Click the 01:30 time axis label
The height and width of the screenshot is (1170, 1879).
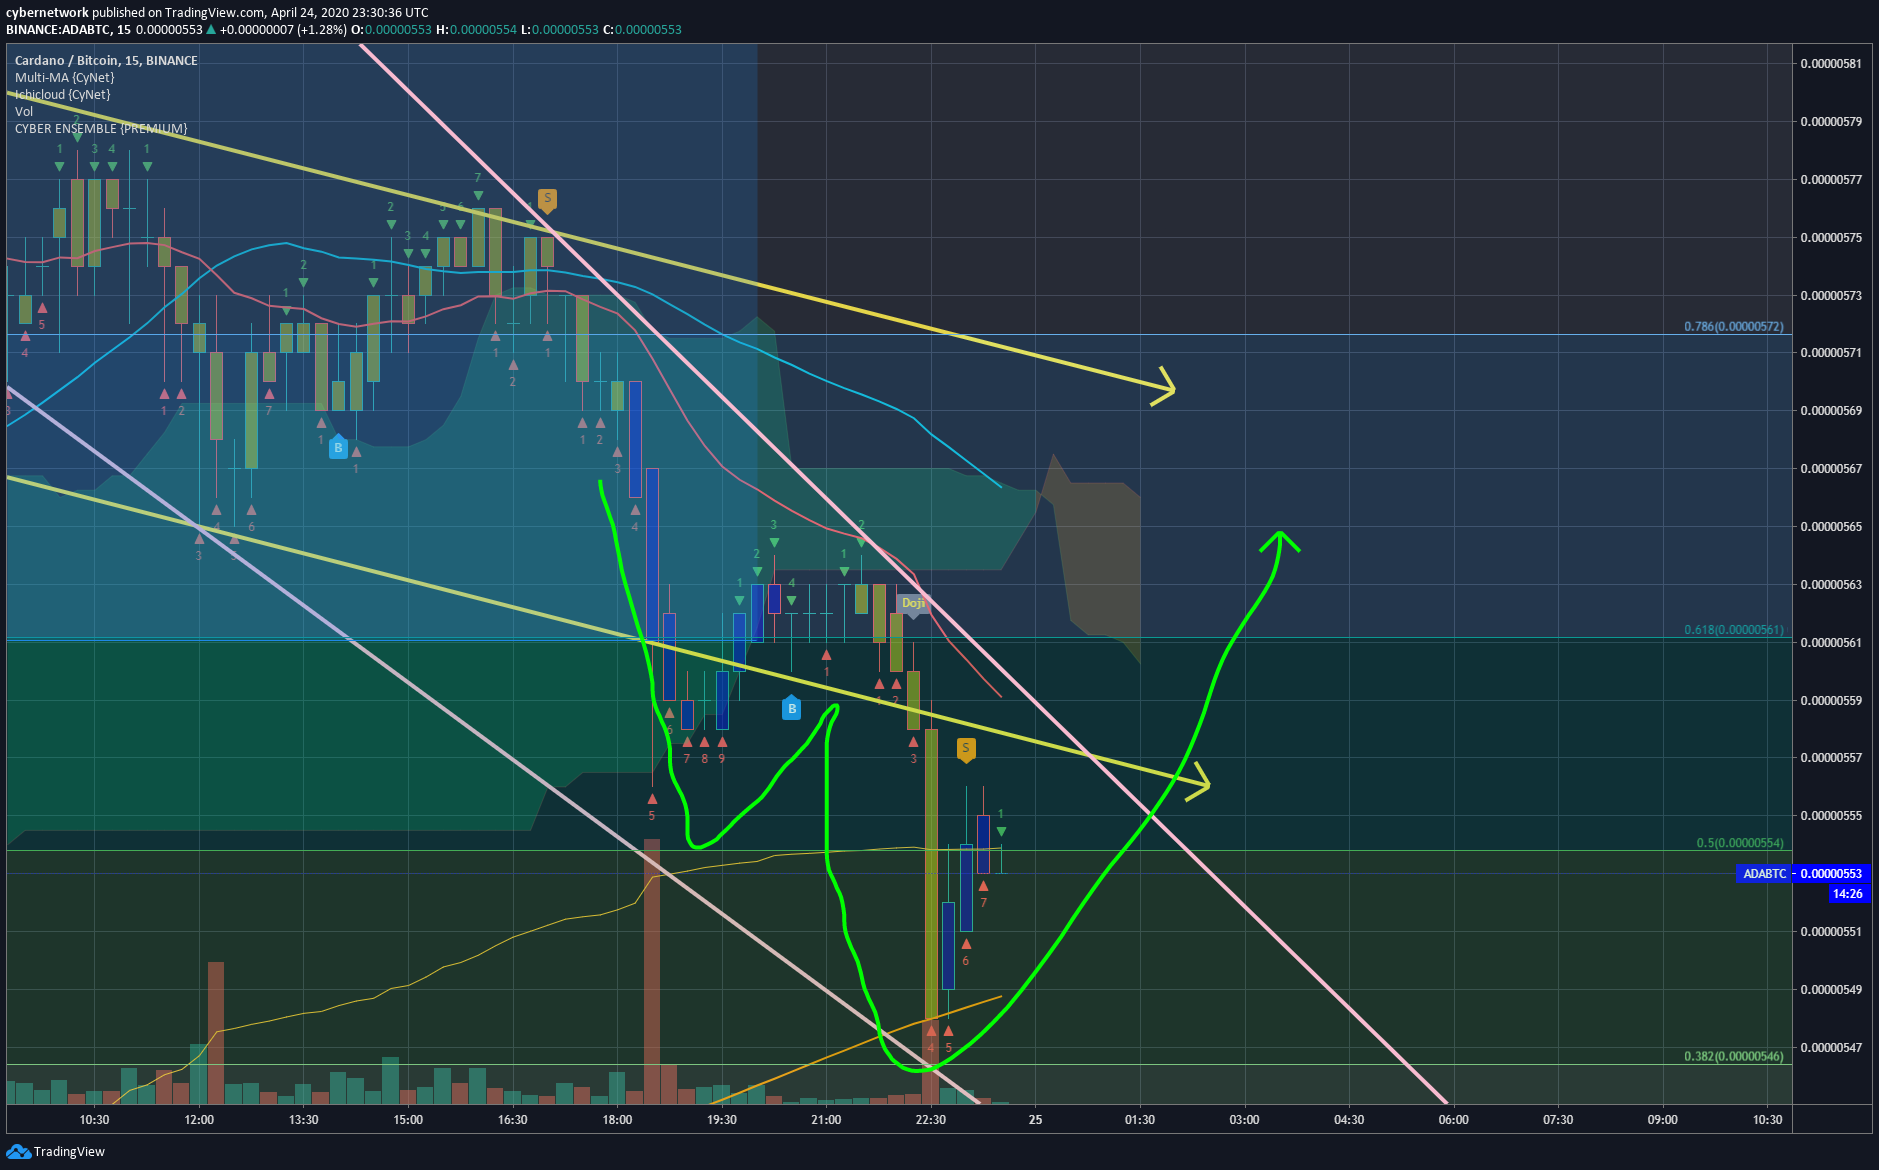pos(1140,1120)
